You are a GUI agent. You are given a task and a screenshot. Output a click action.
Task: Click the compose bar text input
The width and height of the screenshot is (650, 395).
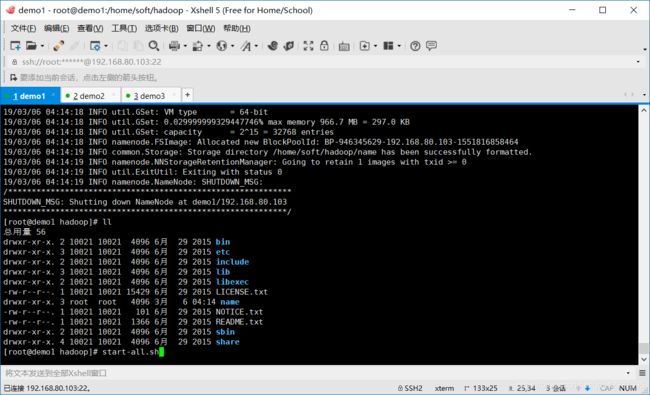[313, 373]
